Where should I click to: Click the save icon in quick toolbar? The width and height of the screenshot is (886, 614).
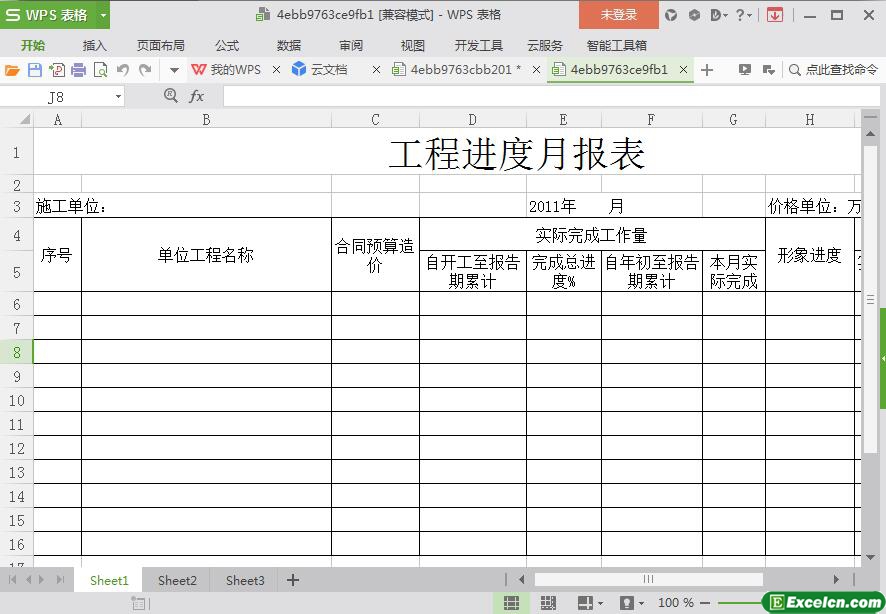click(34, 70)
